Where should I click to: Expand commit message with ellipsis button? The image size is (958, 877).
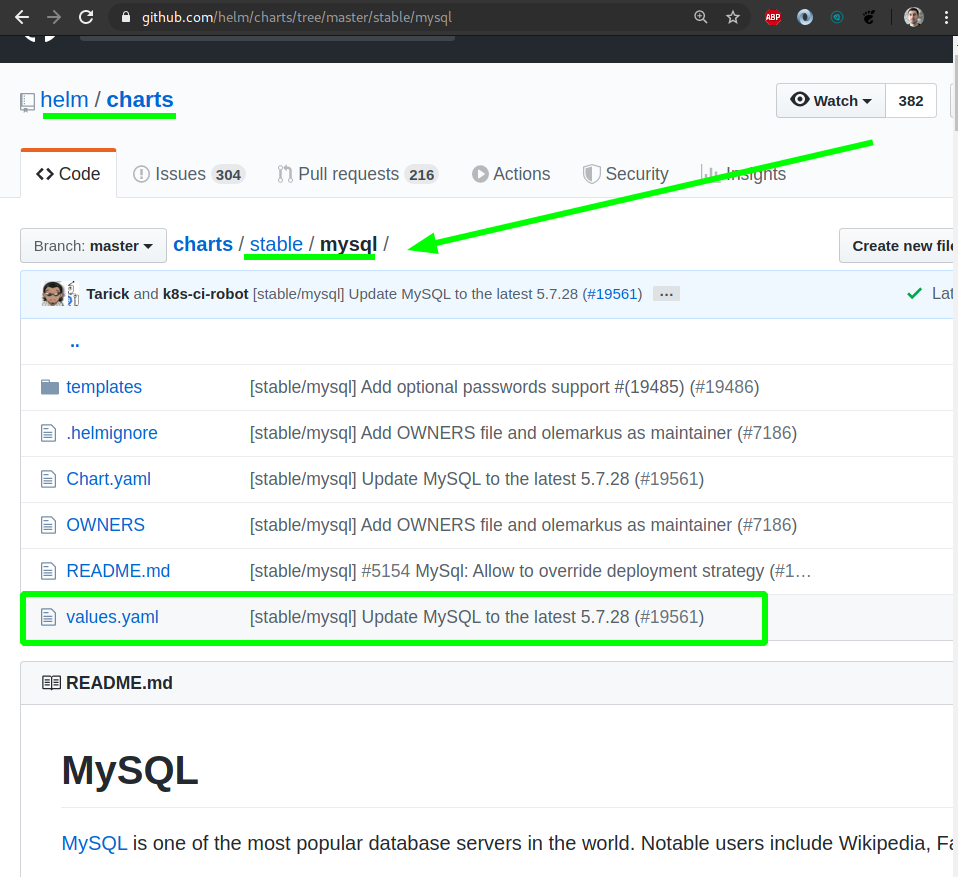666,294
